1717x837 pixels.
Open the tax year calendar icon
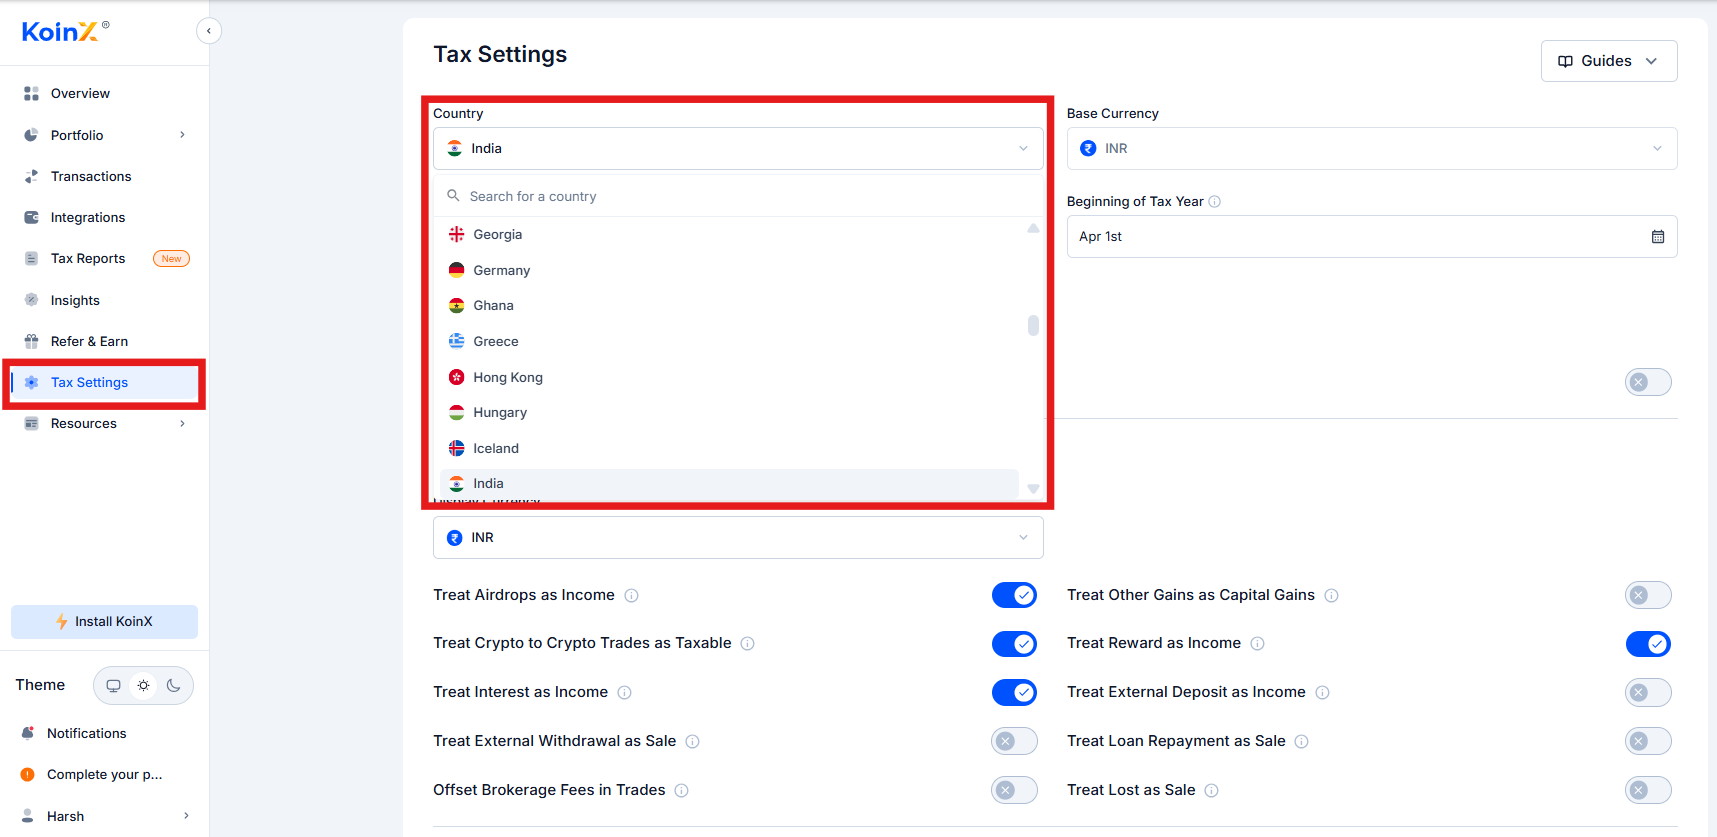click(1658, 237)
